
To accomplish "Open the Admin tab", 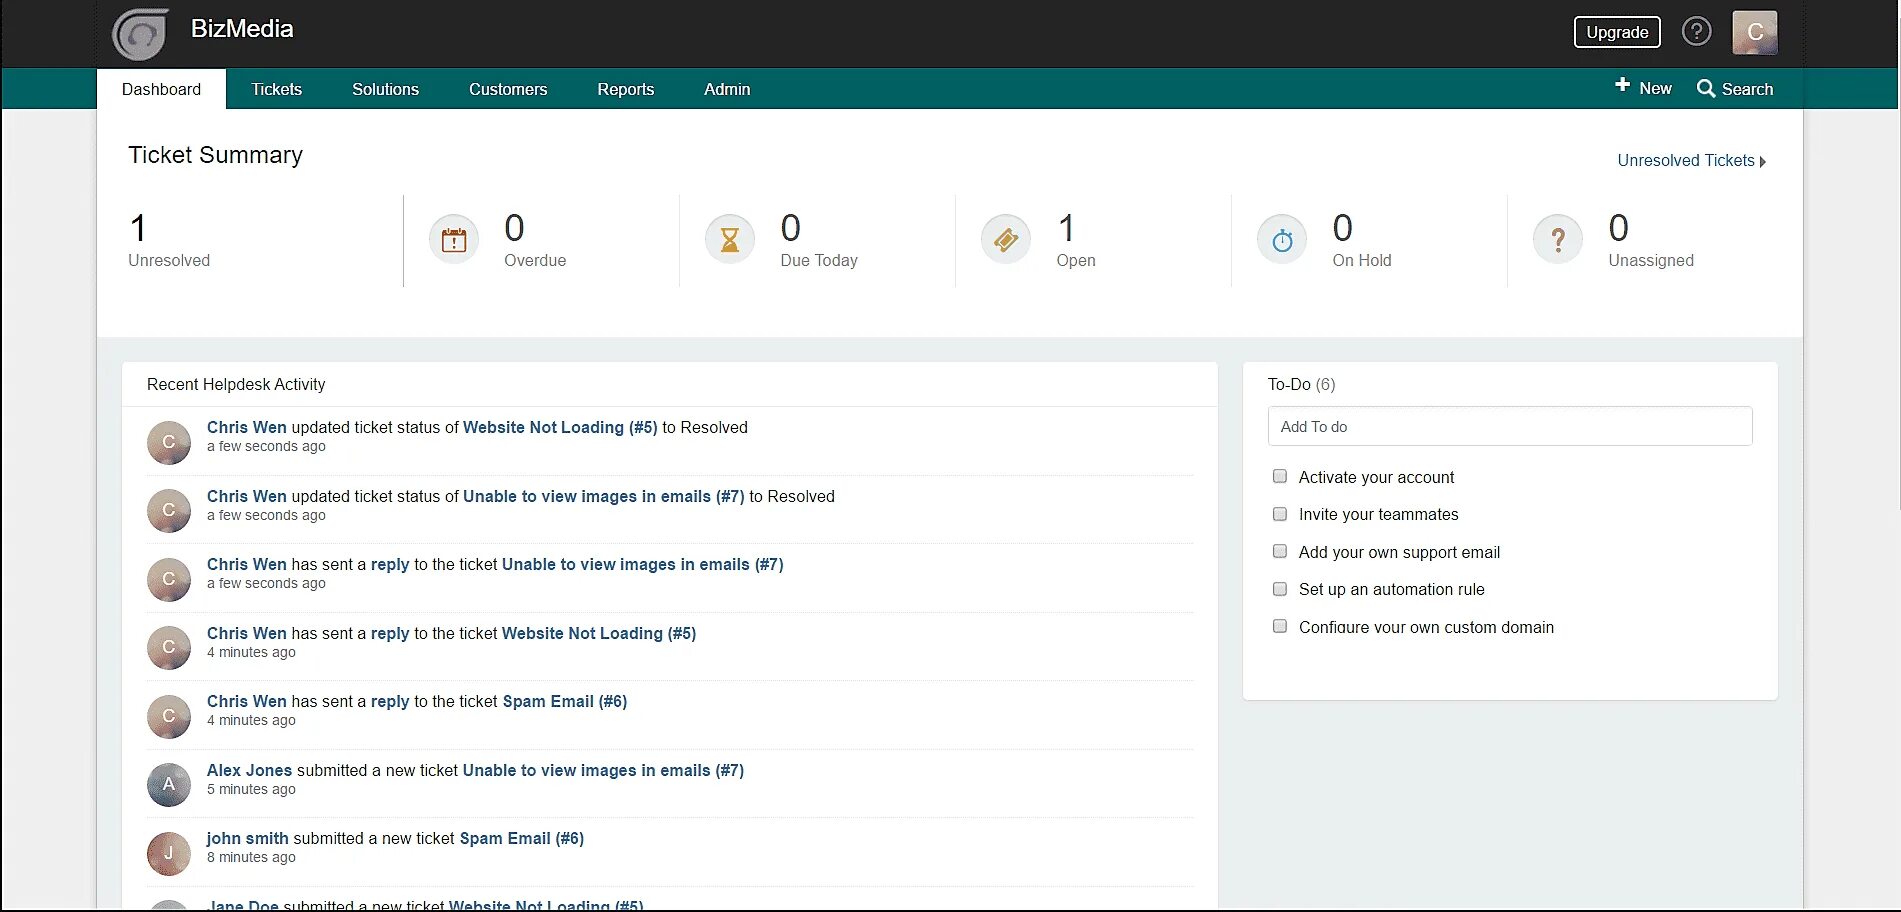I will (726, 89).
